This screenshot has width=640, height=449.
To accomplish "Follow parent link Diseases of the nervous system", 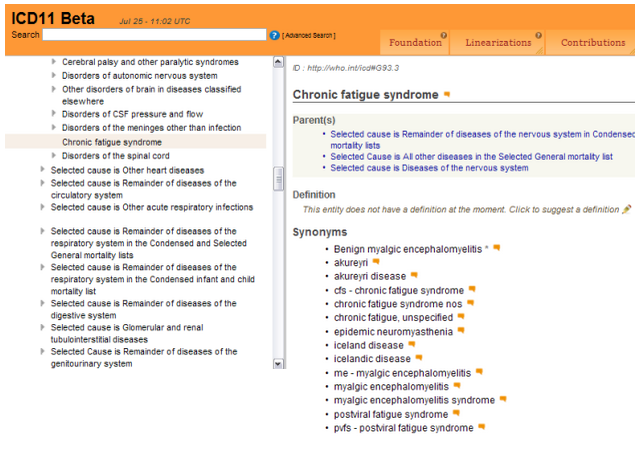I will tap(429, 168).
